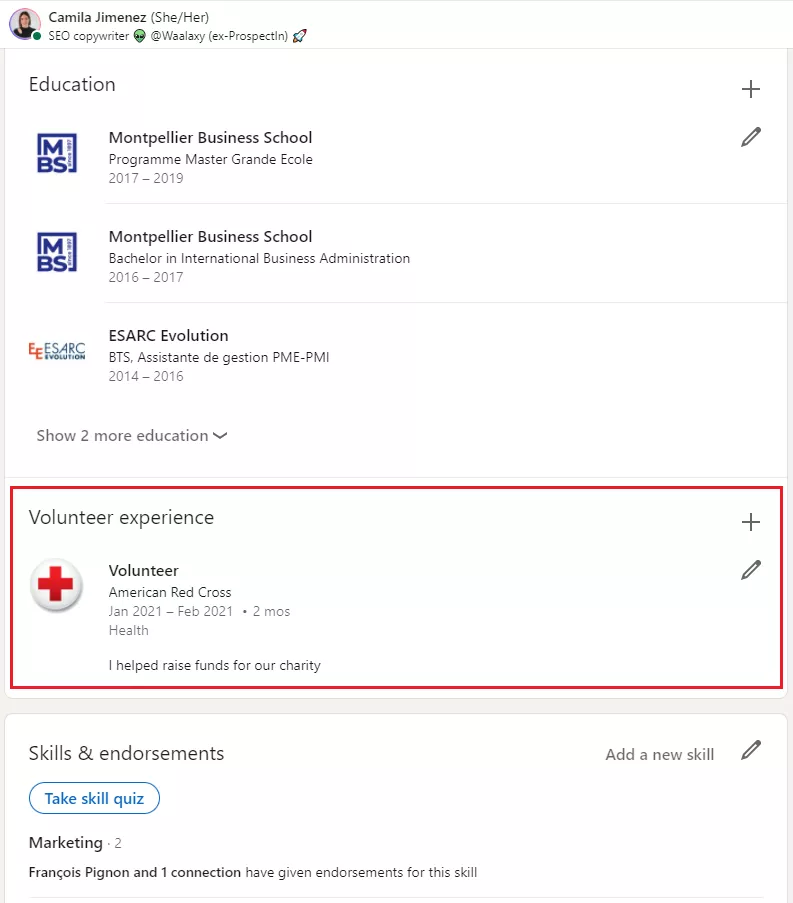Click the Camila Jimenez name in header

pos(96,17)
